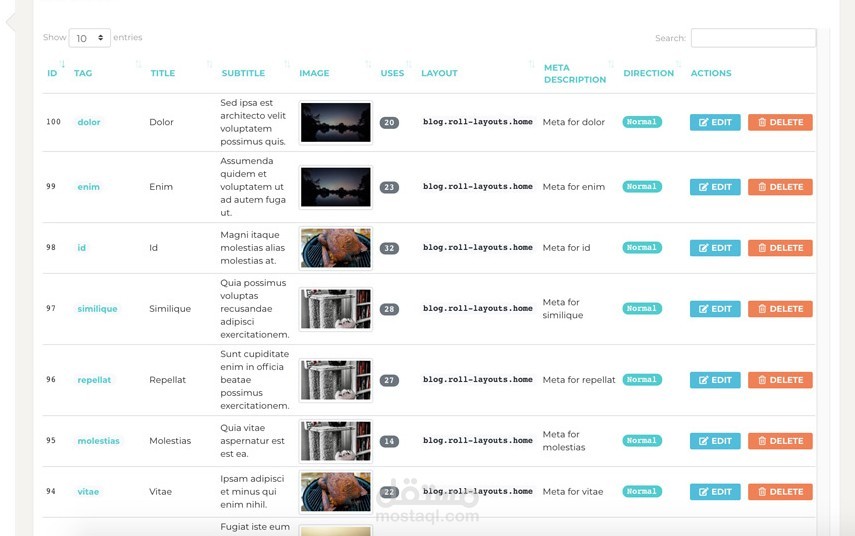This screenshot has width=855, height=536.
Task: Open the repellat row image thumbnail
Action: click(x=335, y=380)
